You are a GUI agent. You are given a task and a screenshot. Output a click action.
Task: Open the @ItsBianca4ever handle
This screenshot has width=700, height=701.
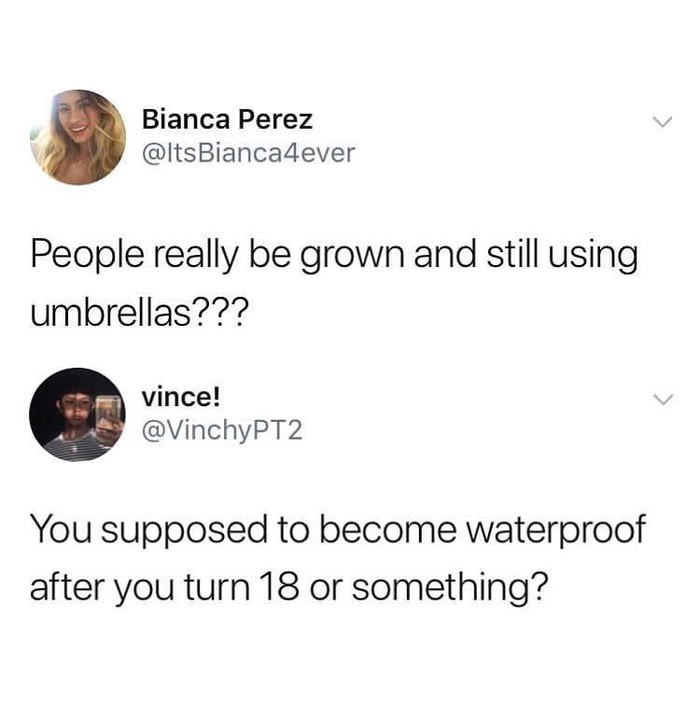tap(248, 153)
